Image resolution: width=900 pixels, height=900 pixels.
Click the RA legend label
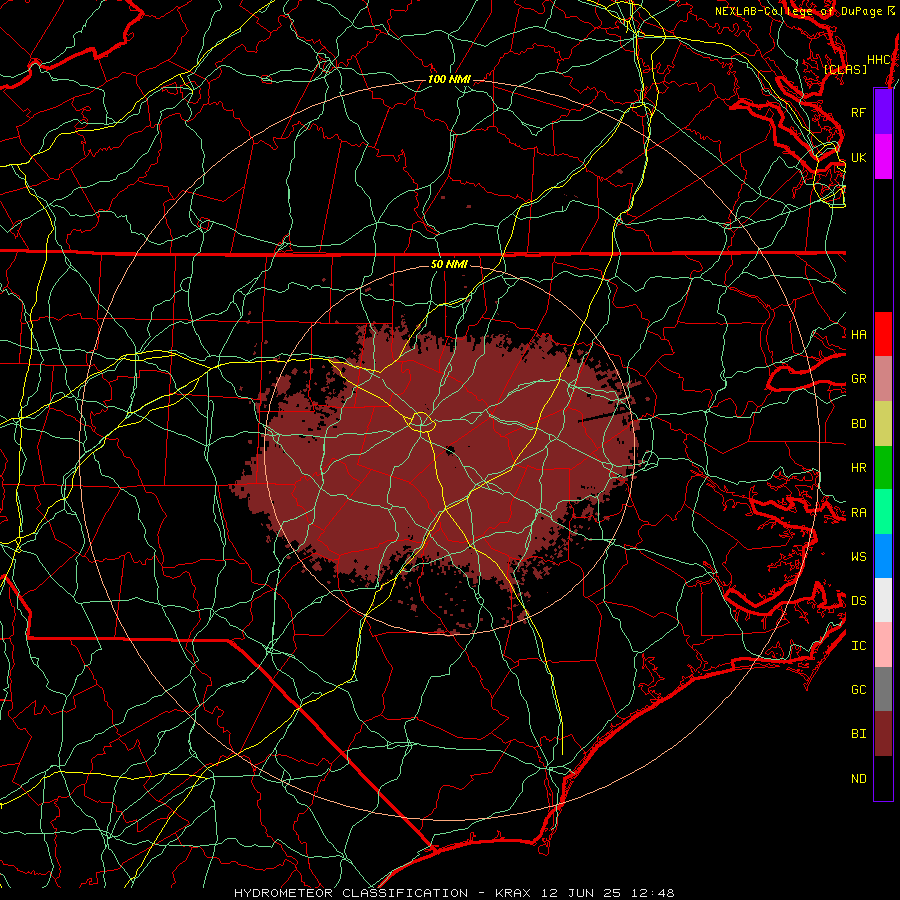[858, 513]
